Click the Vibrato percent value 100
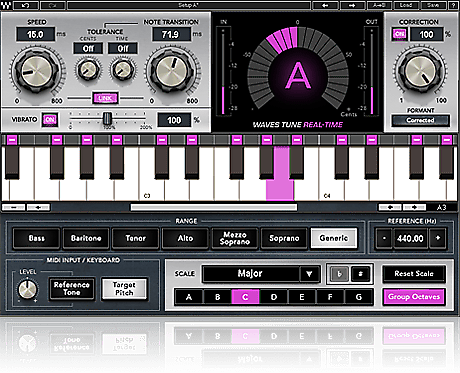This screenshot has width=460, height=373. coord(174,120)
